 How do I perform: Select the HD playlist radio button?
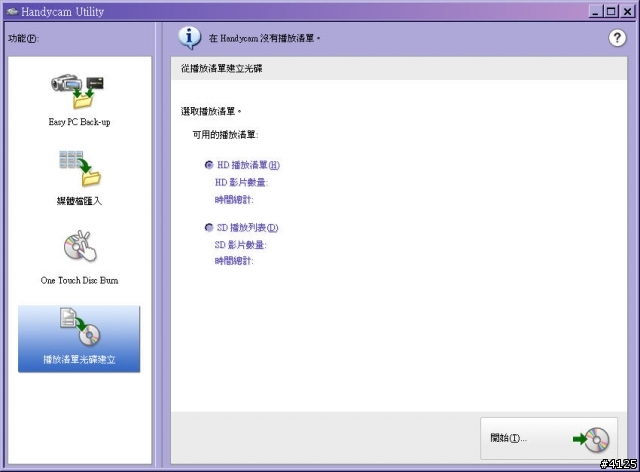209,165
